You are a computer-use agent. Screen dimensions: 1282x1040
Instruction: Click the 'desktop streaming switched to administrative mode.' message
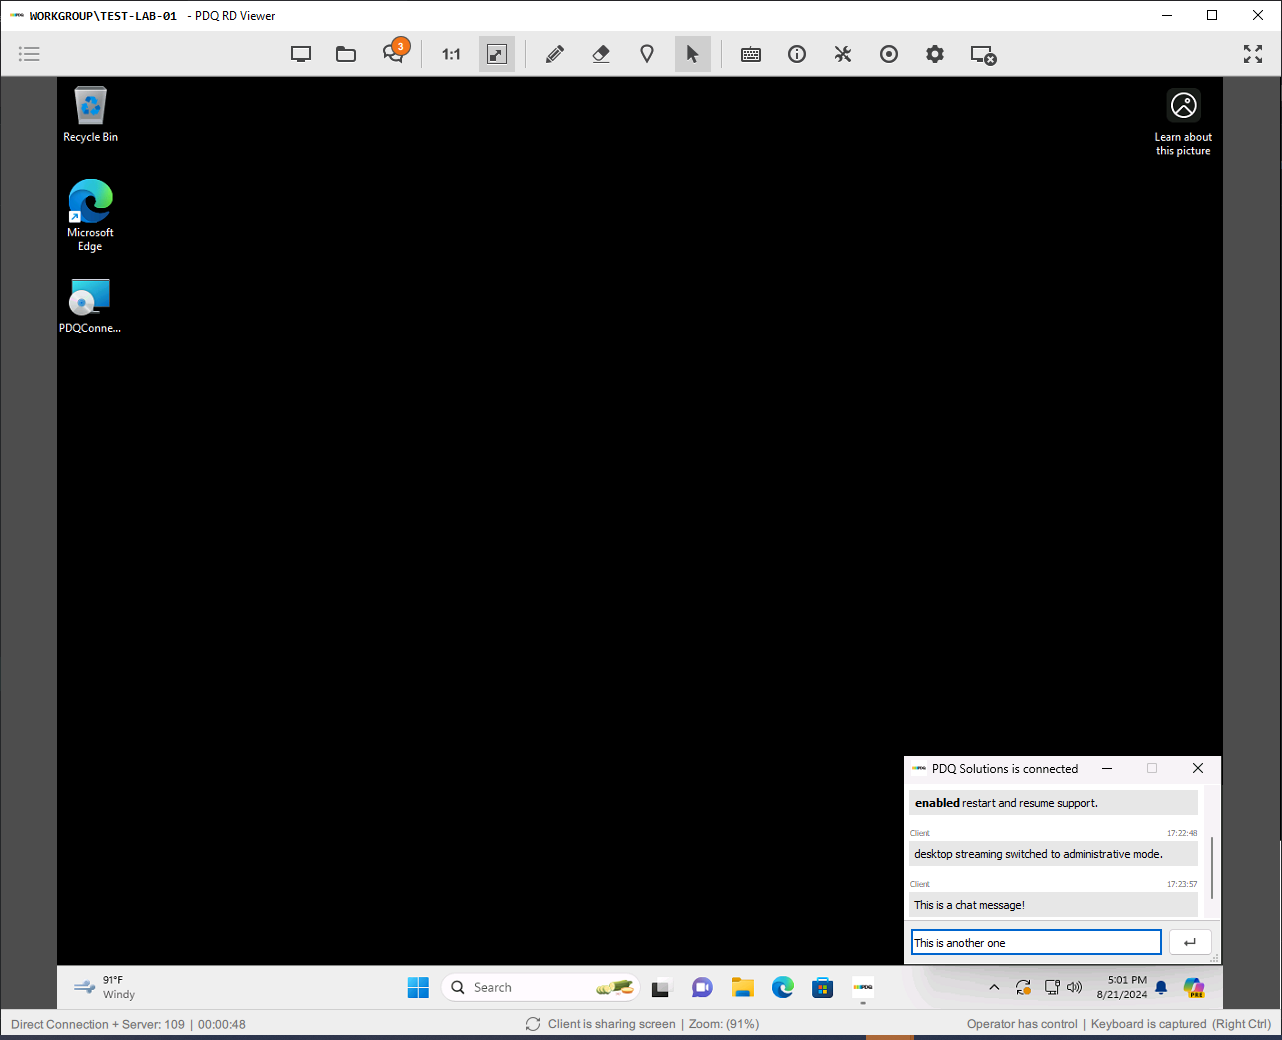point(1054,854)
